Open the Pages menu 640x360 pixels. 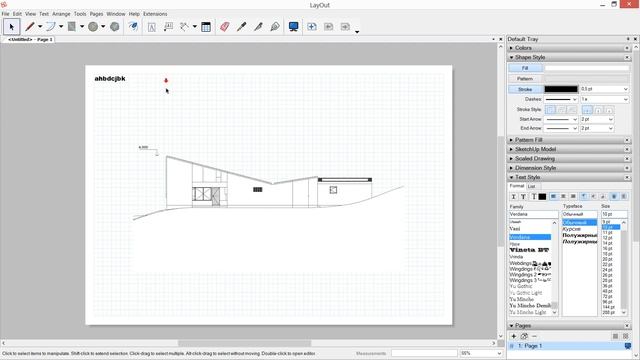pos(96,14)
